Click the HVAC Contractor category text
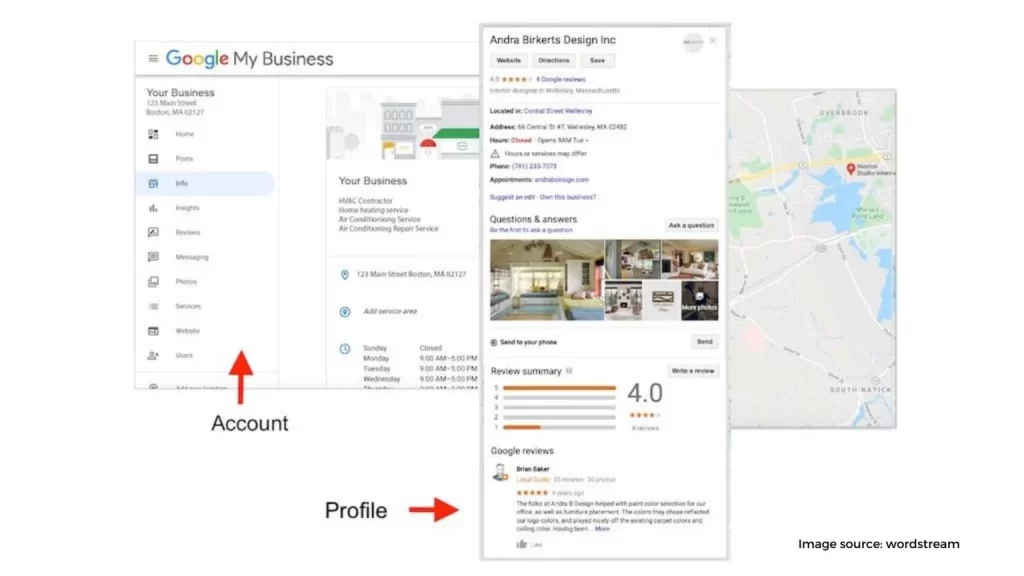Screen dimensions: 1024x576 pos(366,201)
